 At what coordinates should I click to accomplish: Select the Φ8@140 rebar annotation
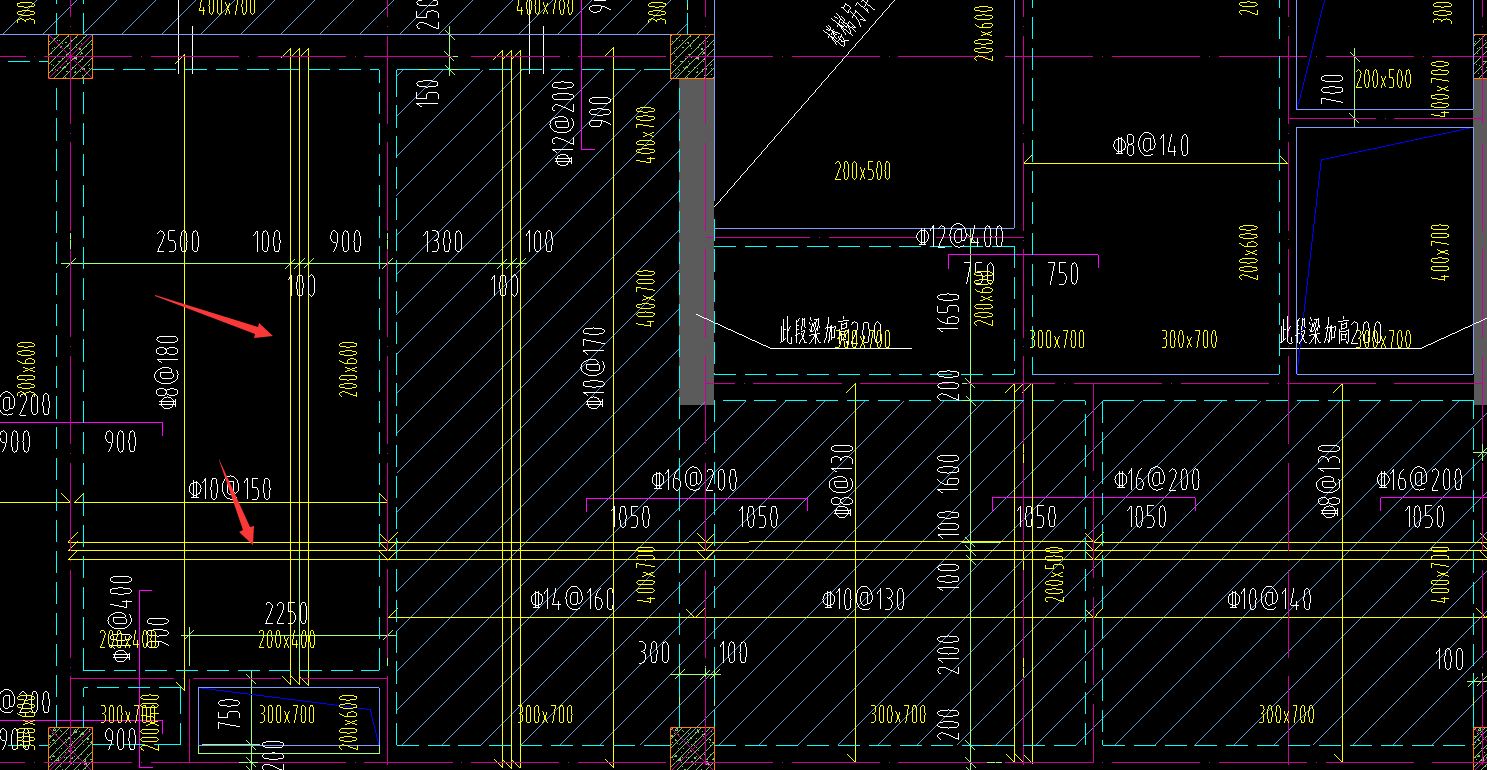pyautogui.click(x=1151, y=146)
